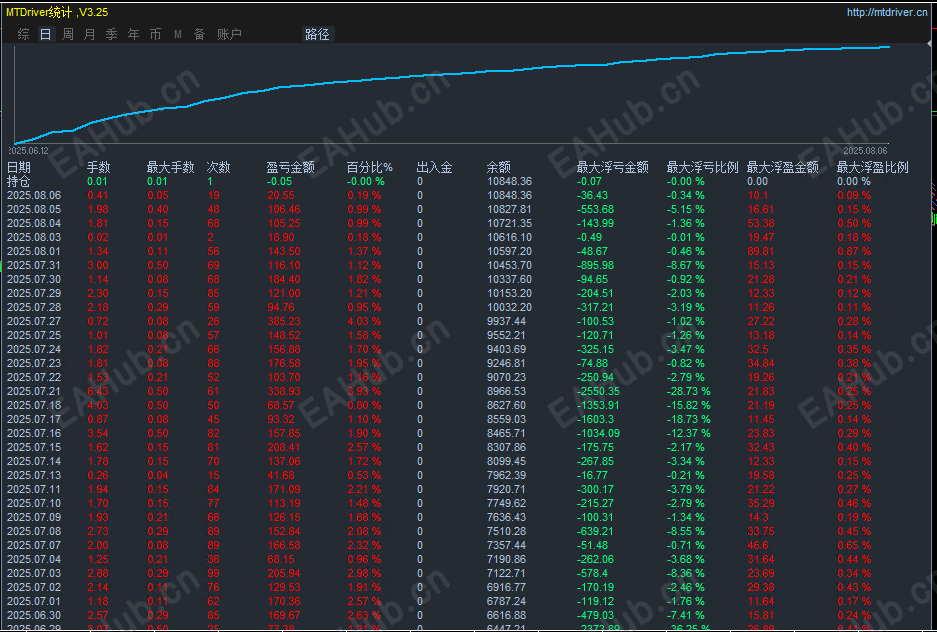Click the 10848.36 balance in the 持仓 row

[x=509, y=181]
